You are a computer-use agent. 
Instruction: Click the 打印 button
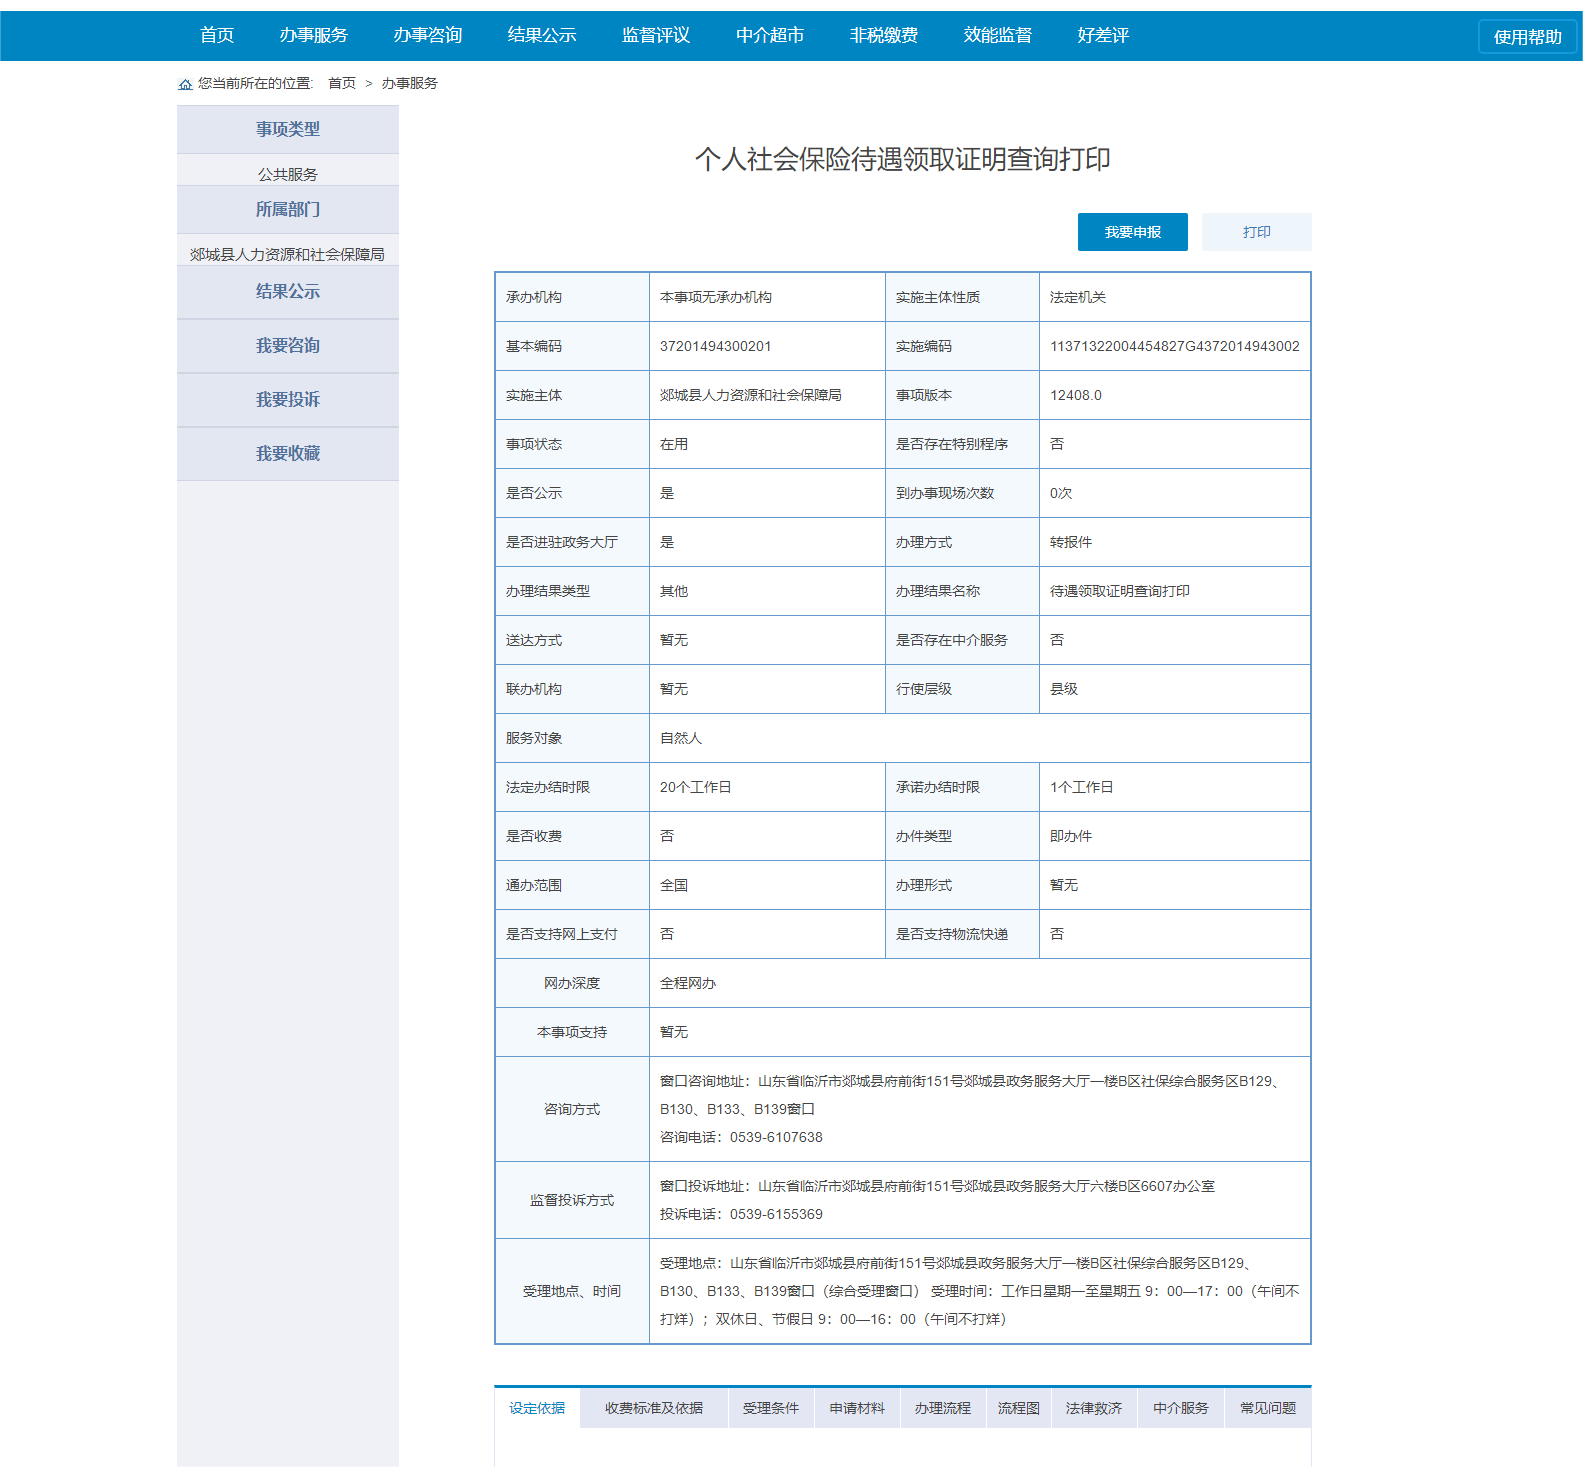(x=1257, y=232)
